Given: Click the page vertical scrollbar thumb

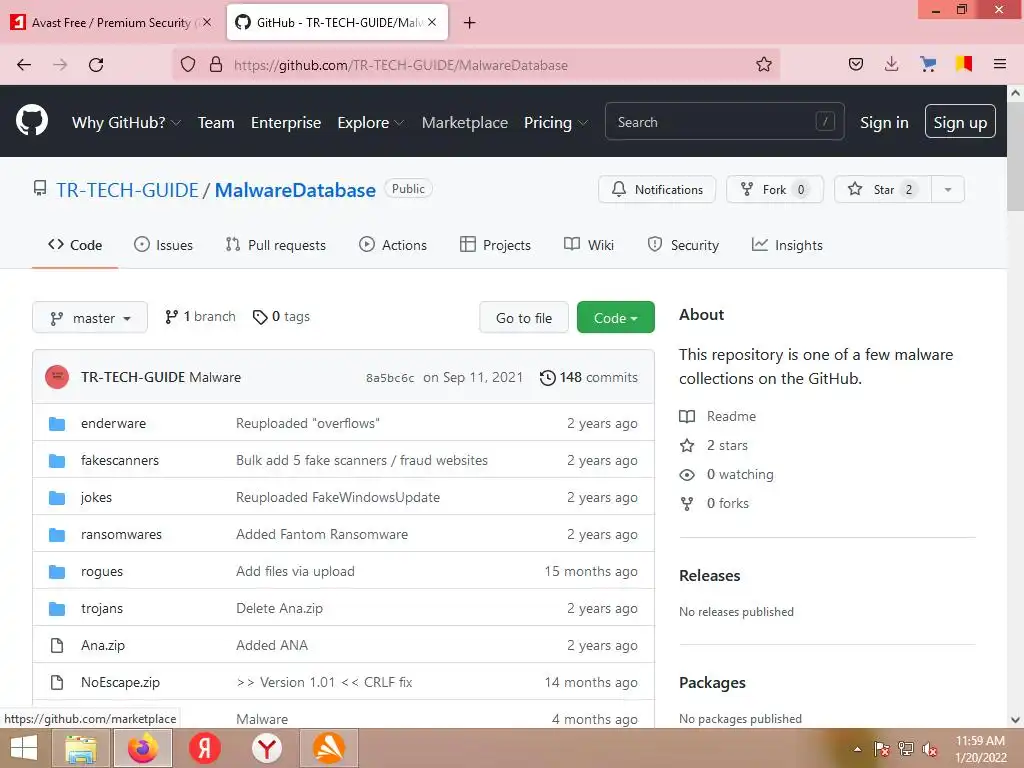Looking at the screenshot, I should [x=1015, y=157].
